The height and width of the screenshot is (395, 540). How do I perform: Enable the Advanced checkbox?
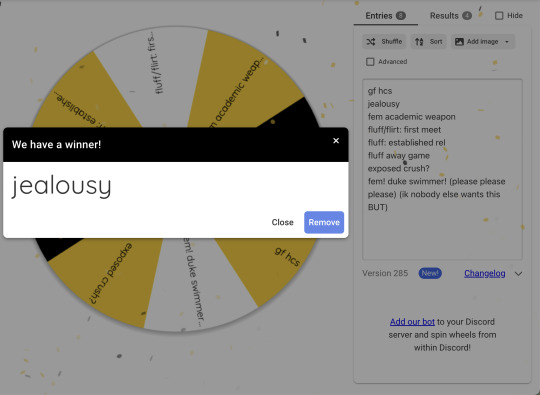pos(370,62)
